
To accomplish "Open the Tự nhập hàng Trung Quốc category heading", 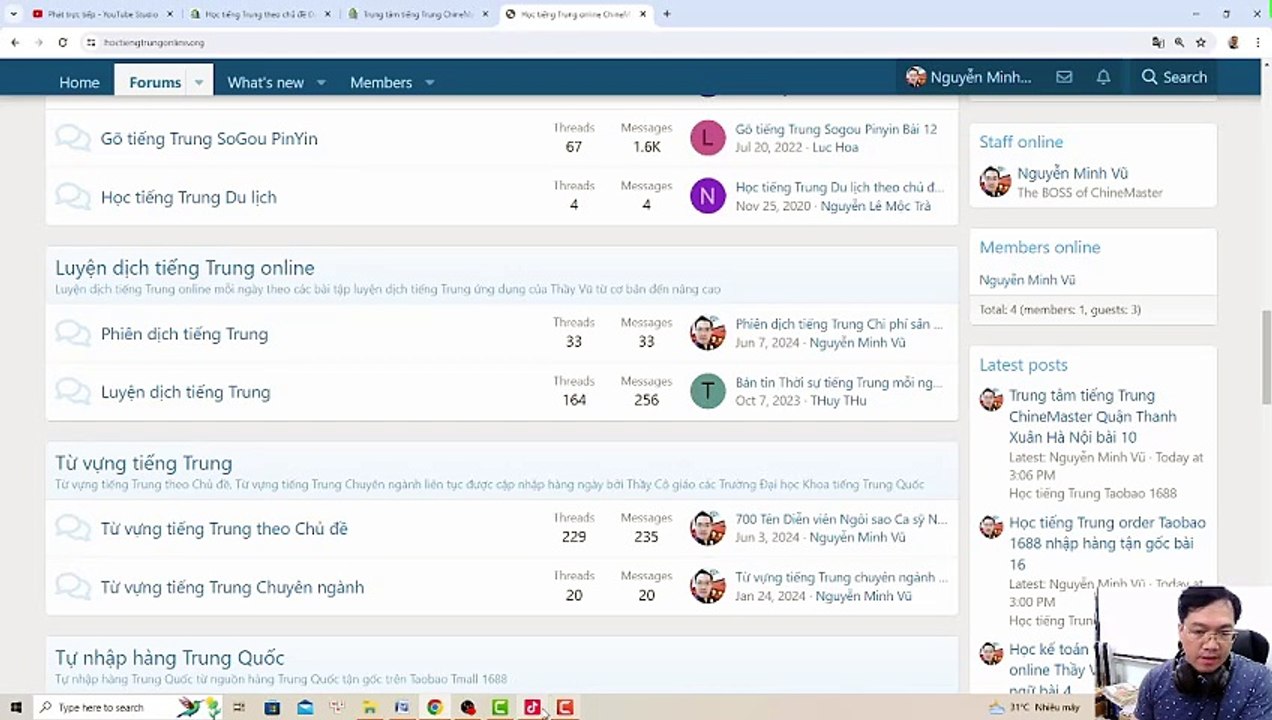I will (x=170, y=657).
